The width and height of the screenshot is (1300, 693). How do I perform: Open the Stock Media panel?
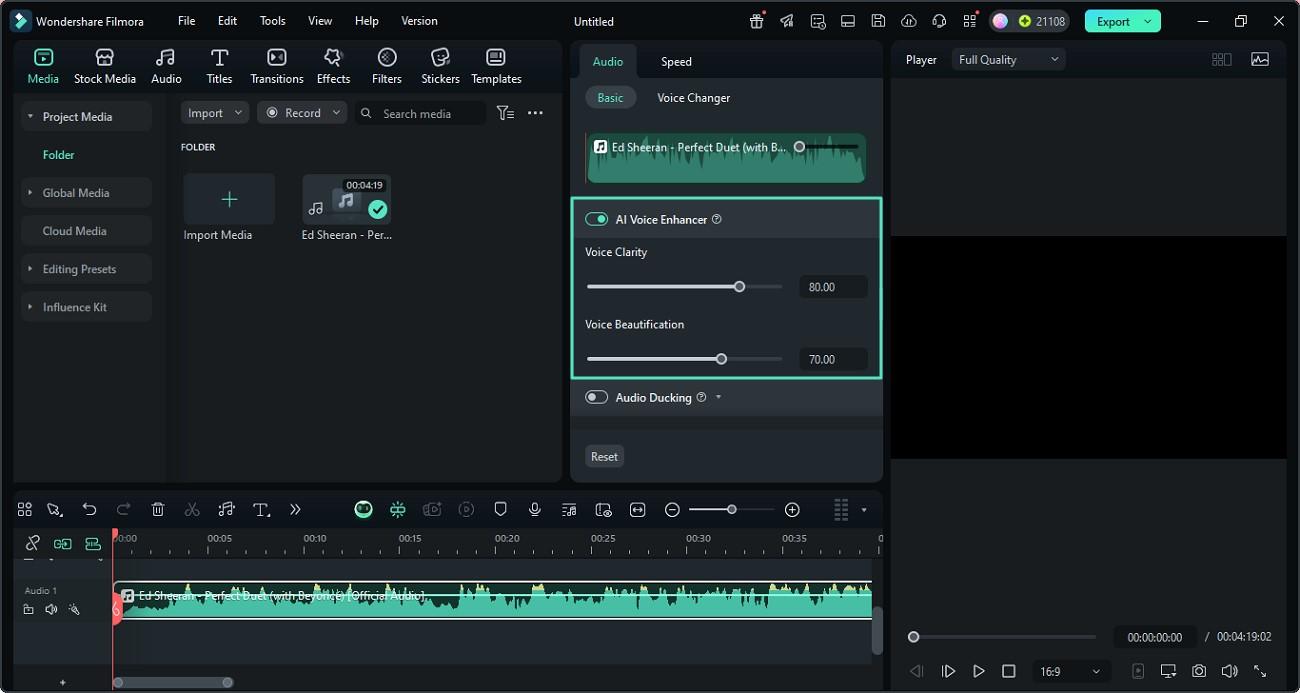[104, 66]
